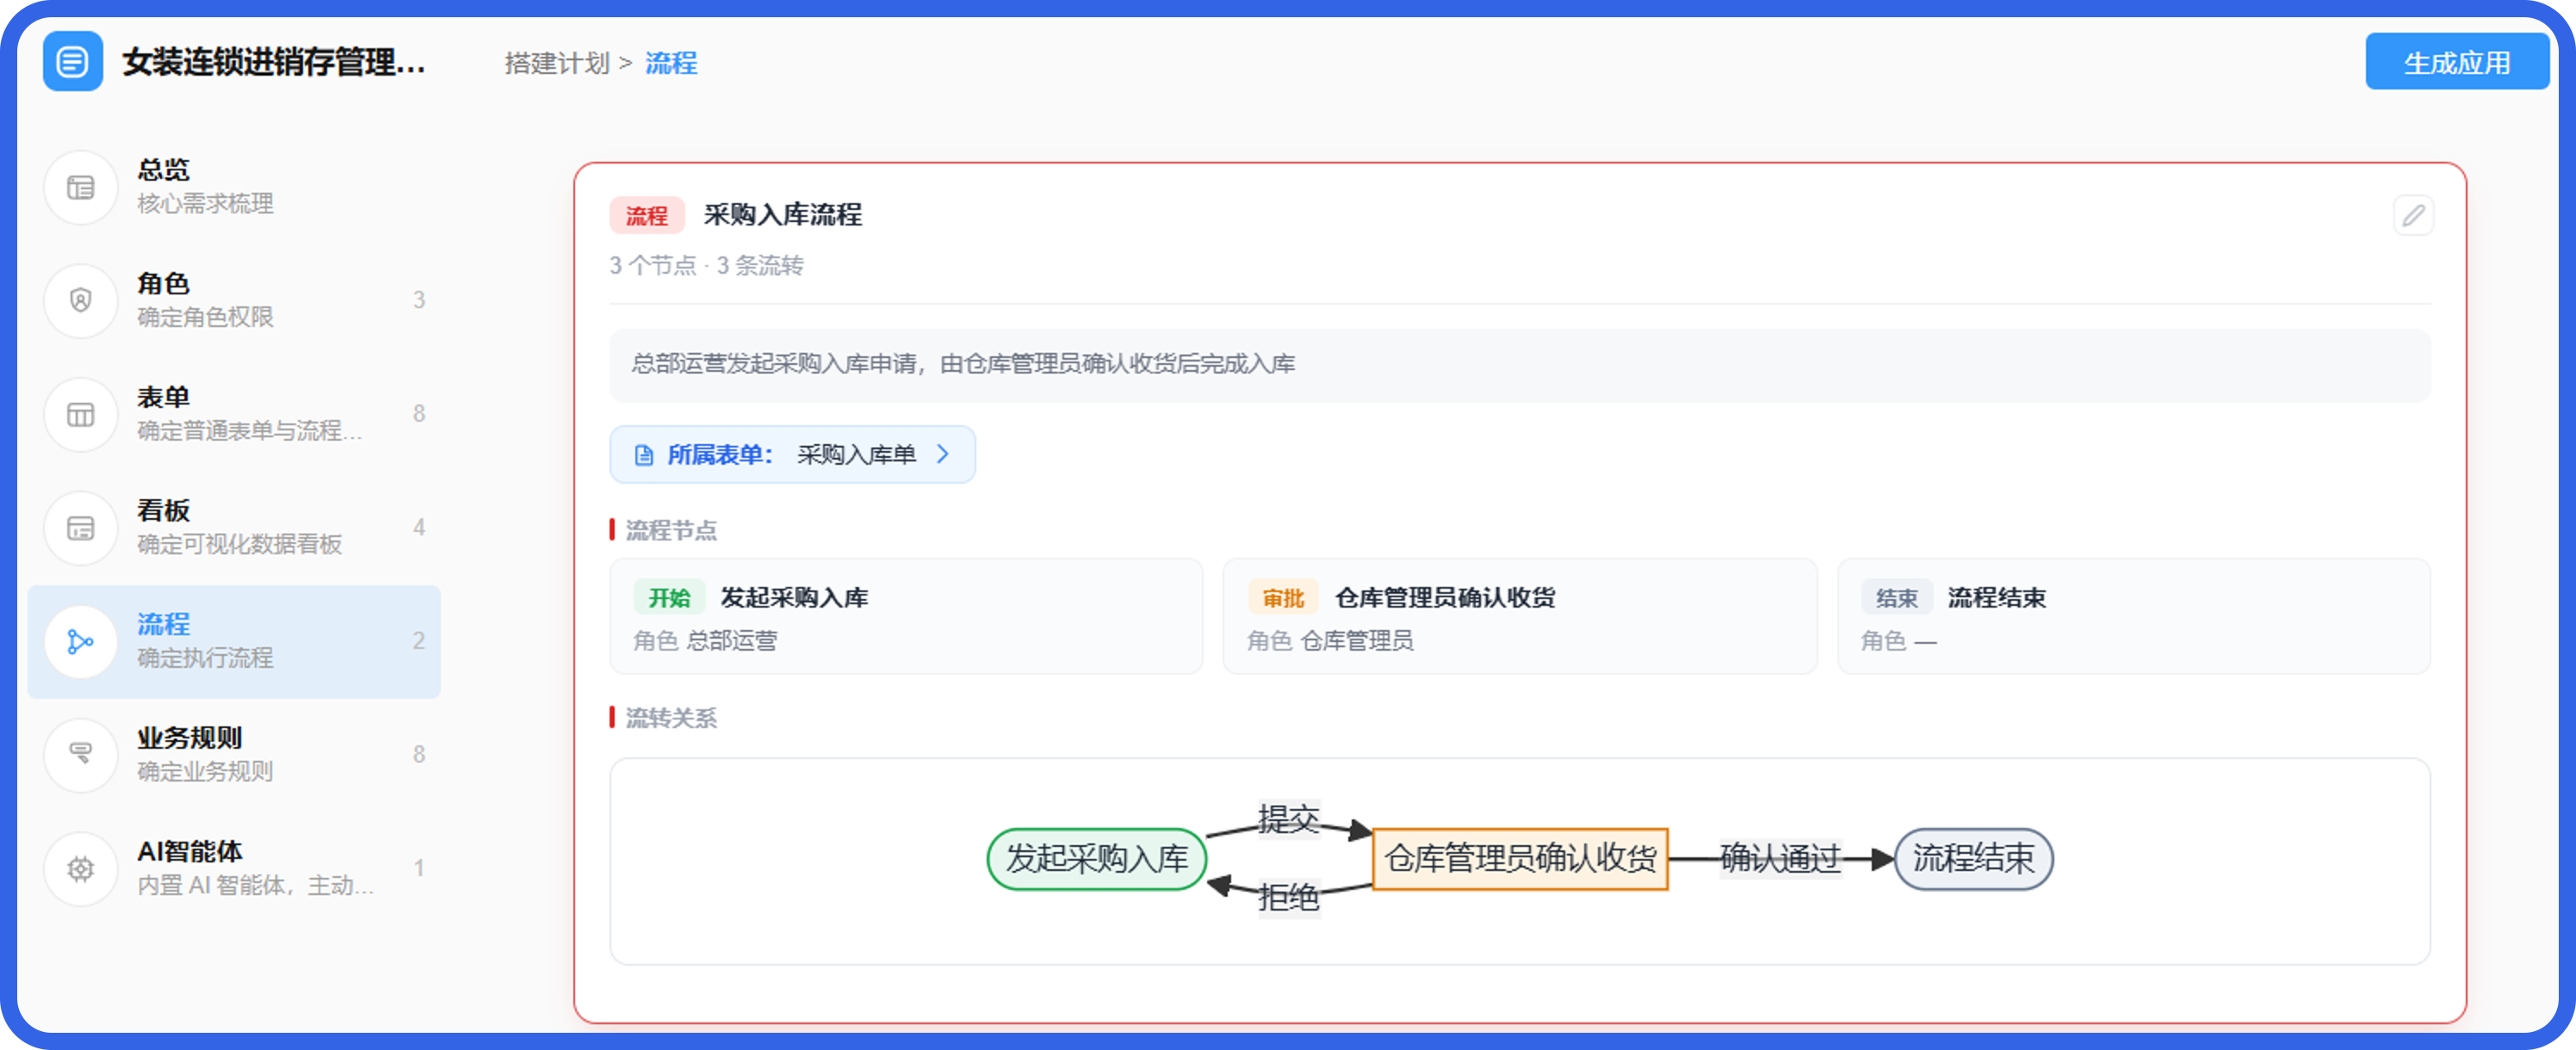2576x1050 pixels.
Task: Click the 流程 breadcrumb link
Action: 671,63
